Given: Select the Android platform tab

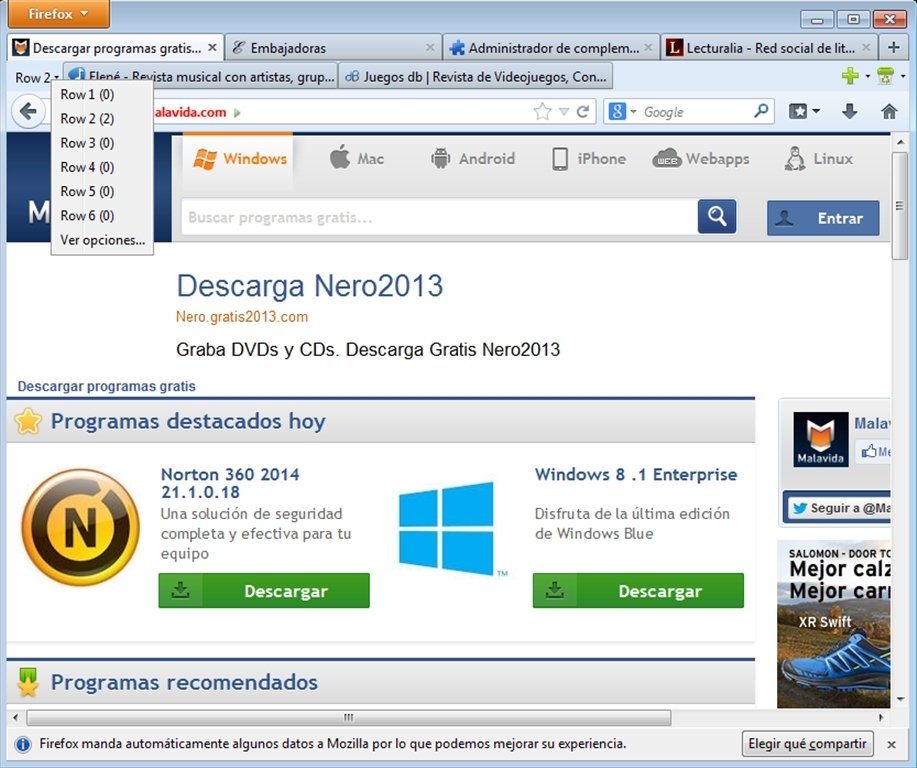Looking at the screenshot, I should click(473, 159).
